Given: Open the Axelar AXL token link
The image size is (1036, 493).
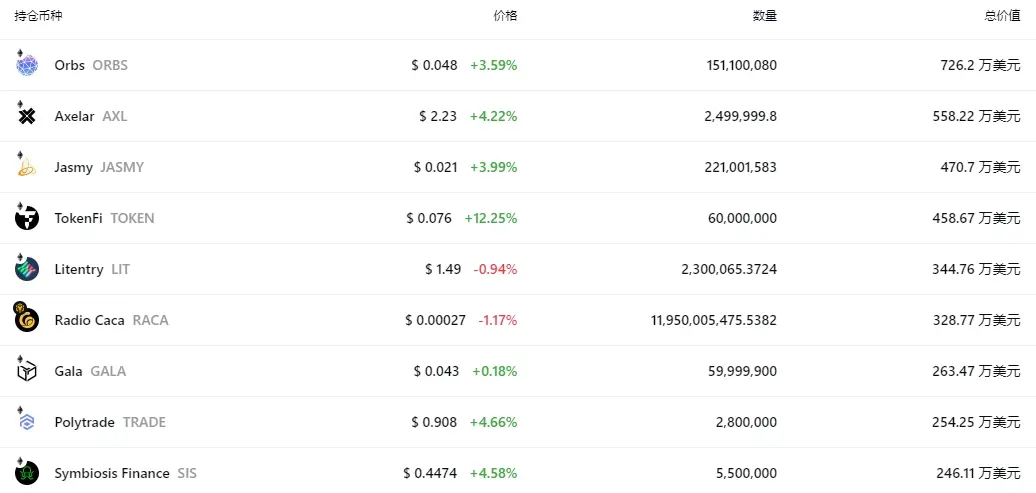Looking at the screenshot, I should pos(90,116).
